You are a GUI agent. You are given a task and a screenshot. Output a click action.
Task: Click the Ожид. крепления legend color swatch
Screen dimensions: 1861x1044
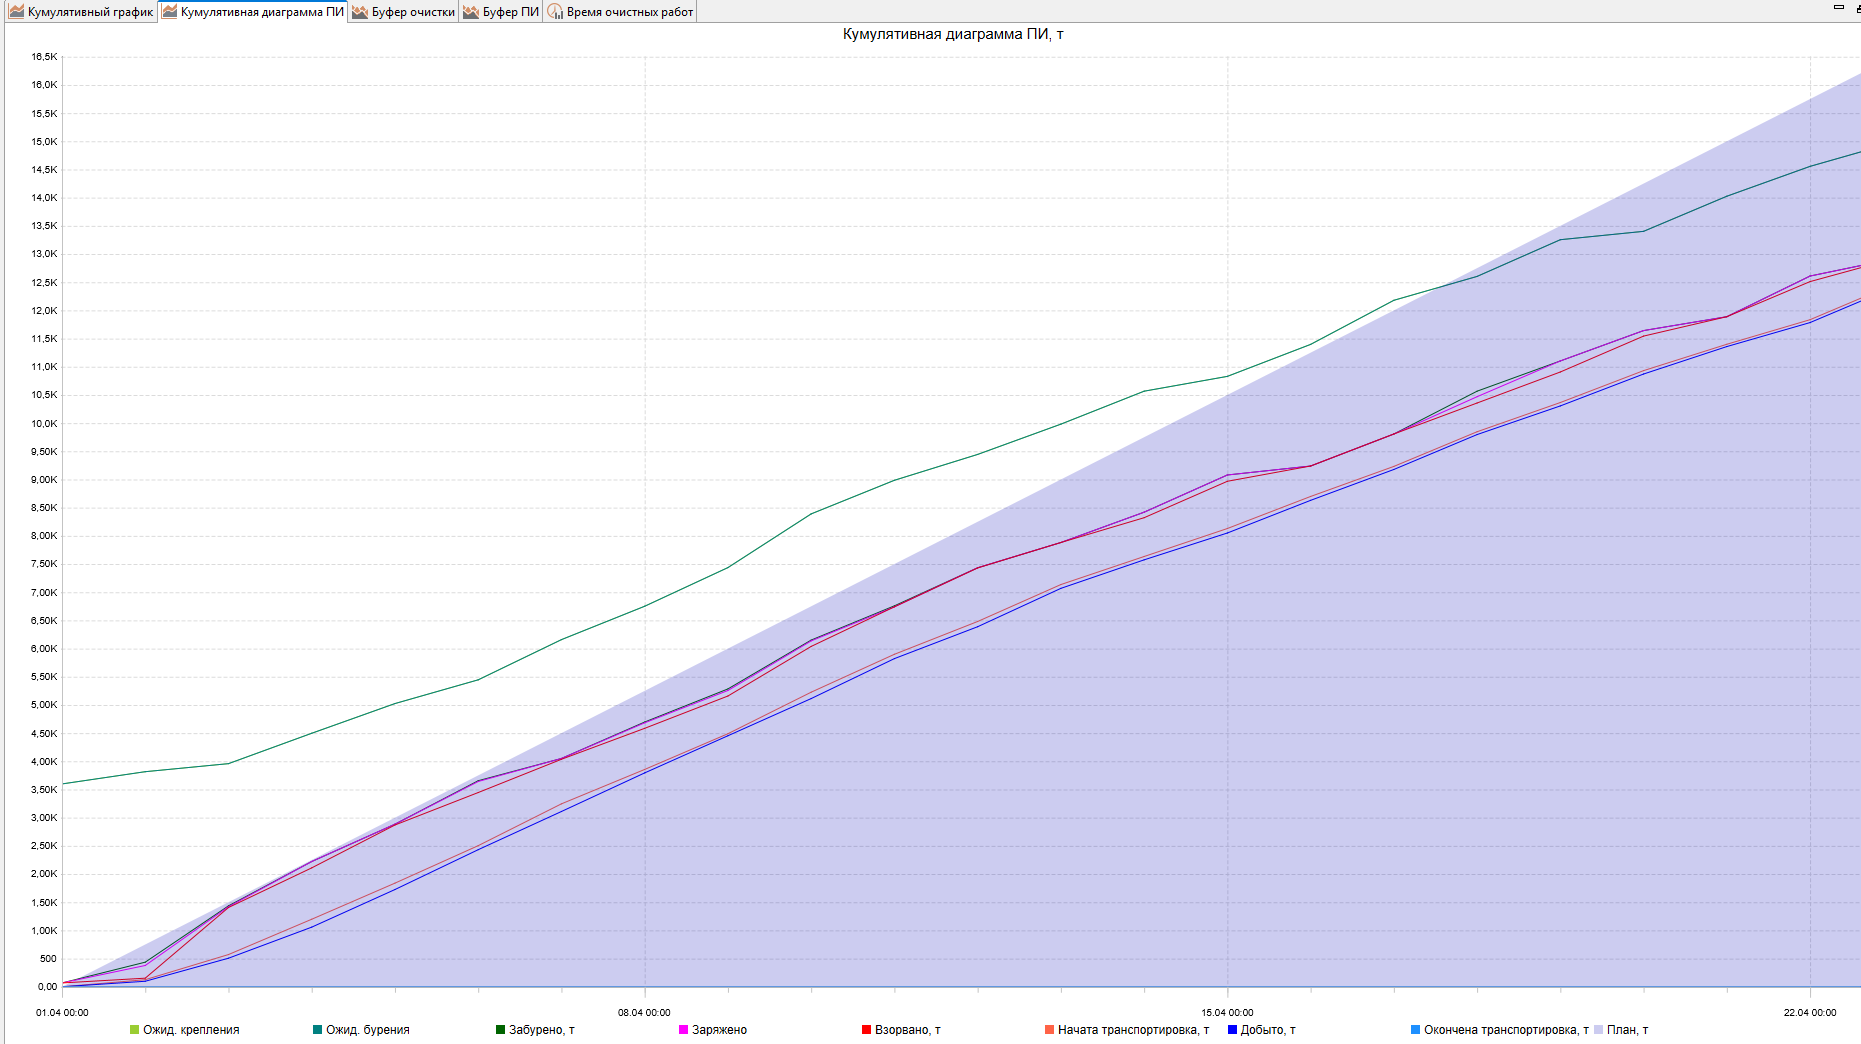134,1030
